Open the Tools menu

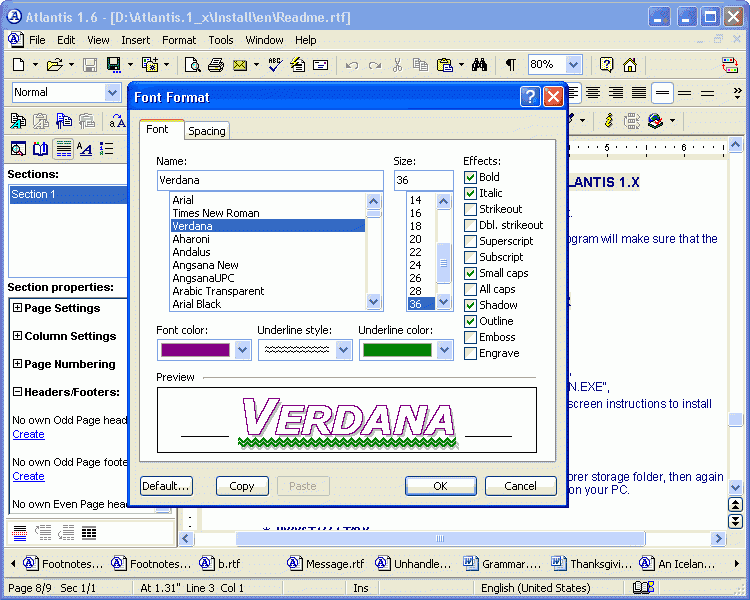221,40
